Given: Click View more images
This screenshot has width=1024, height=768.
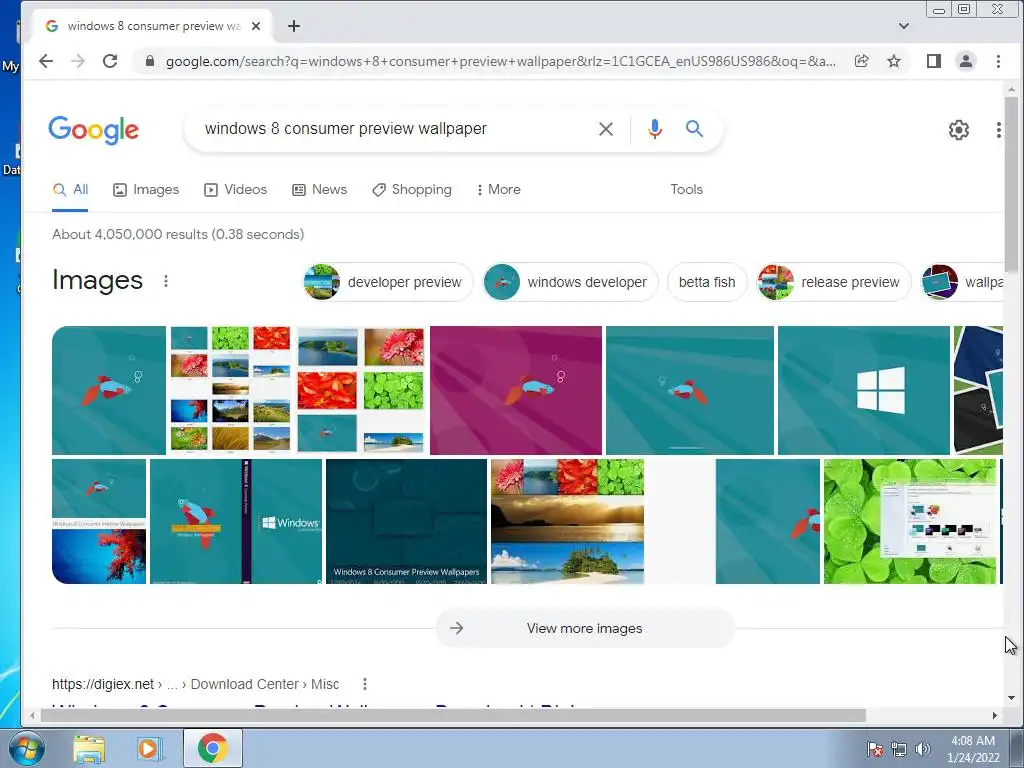Looking at the screenshot, I should coord(584,628).
